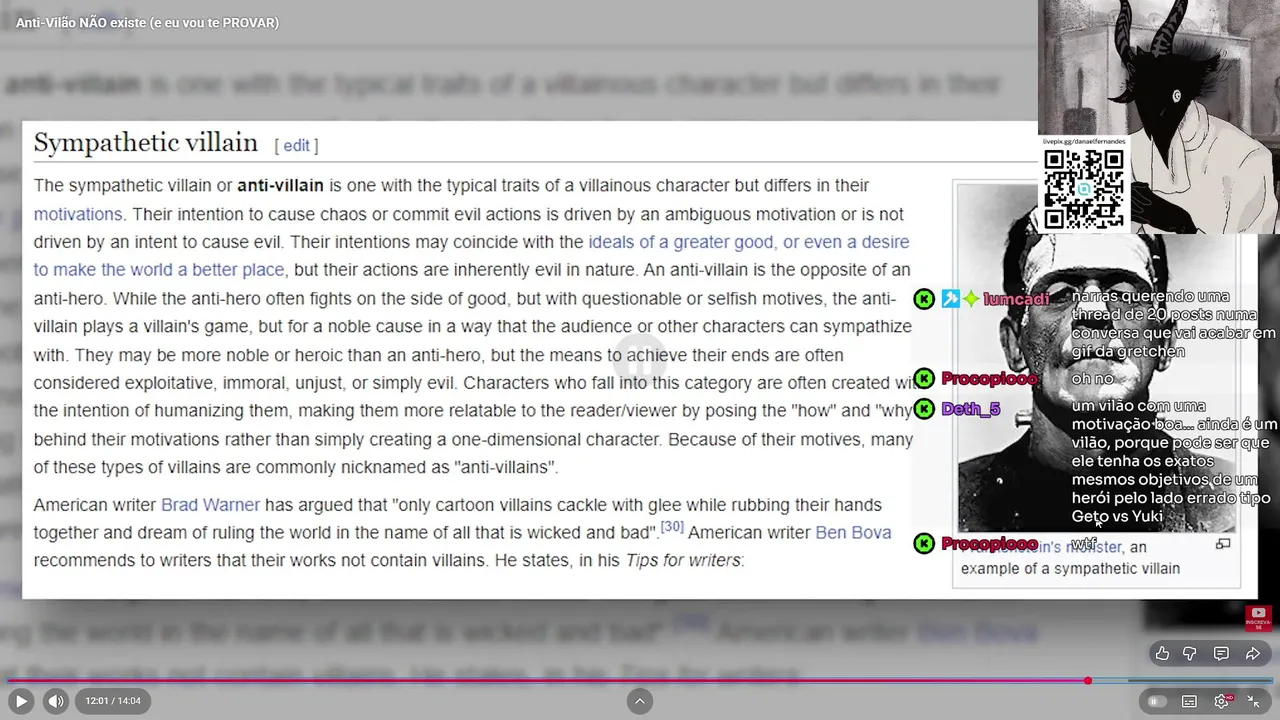This screenshot has width=1280, height=720.
Task: Open the Brad Warner link
Action: (210, 505)
